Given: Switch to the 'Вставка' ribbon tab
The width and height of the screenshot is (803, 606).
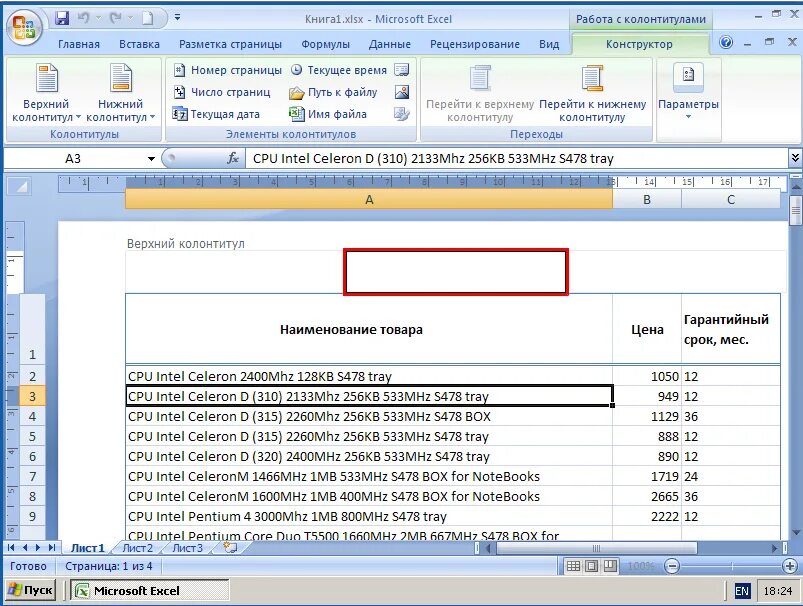Looking at the screenshot, I should (139, 44).
